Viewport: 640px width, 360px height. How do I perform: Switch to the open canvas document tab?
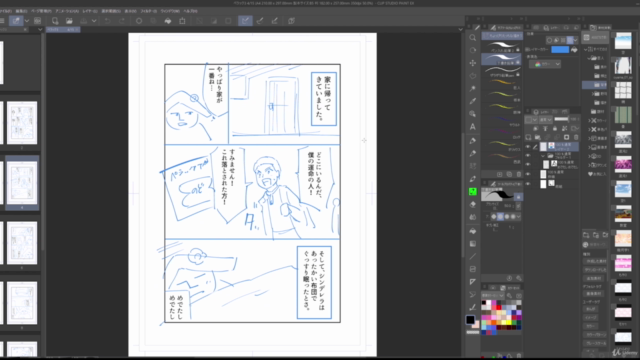(x=63, y=30)
